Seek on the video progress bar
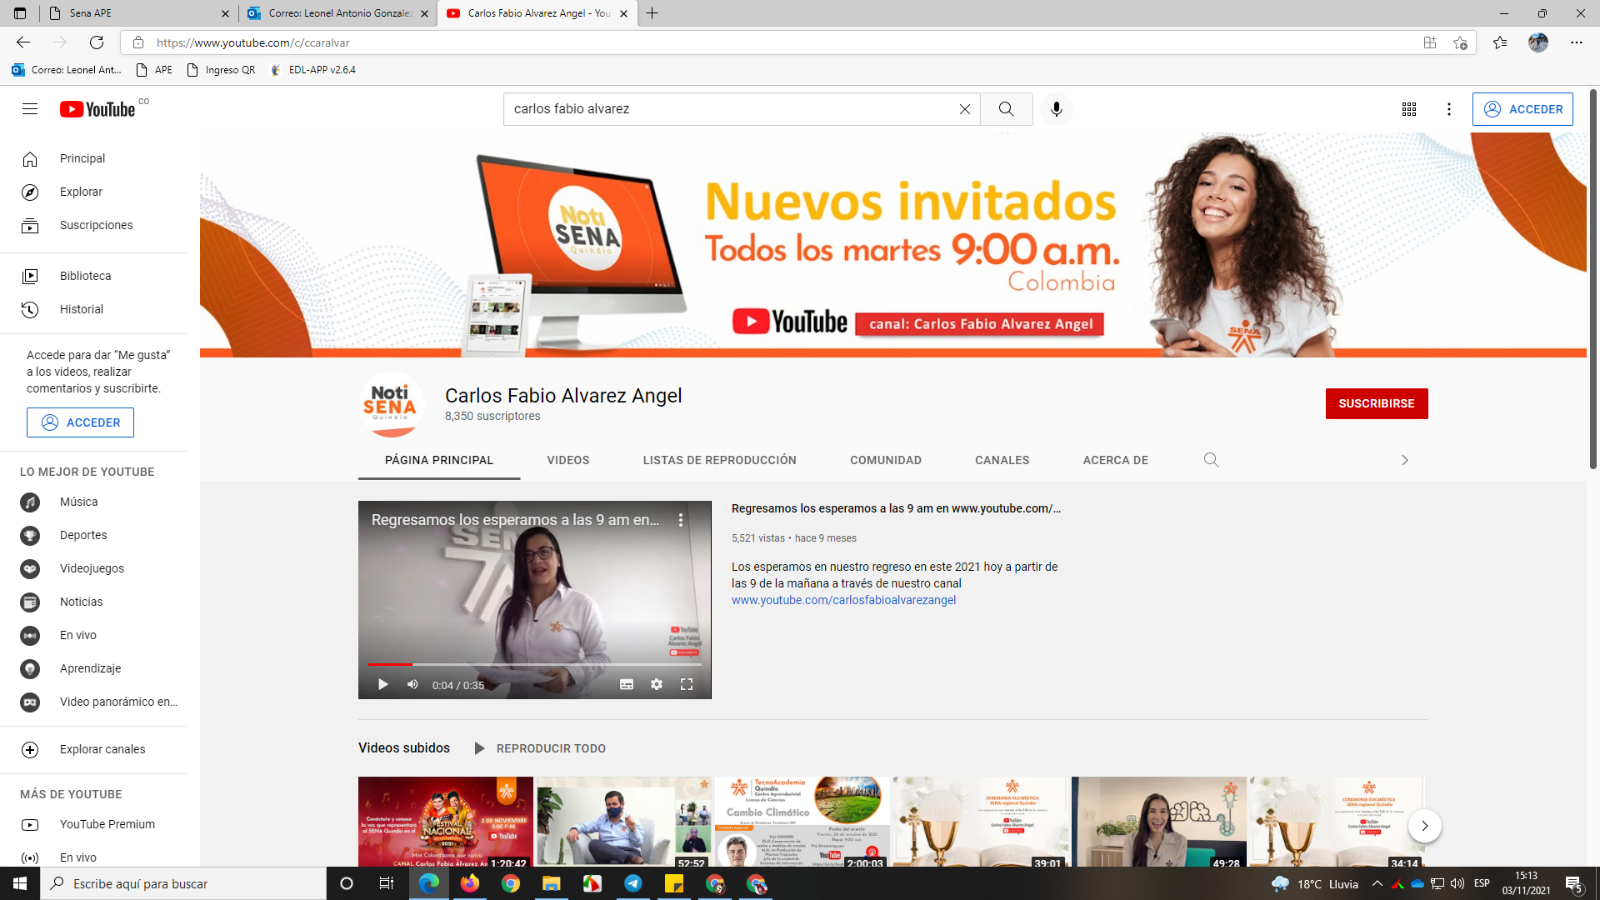Viewport: 1600px width, 900px height. coord(535,664)
